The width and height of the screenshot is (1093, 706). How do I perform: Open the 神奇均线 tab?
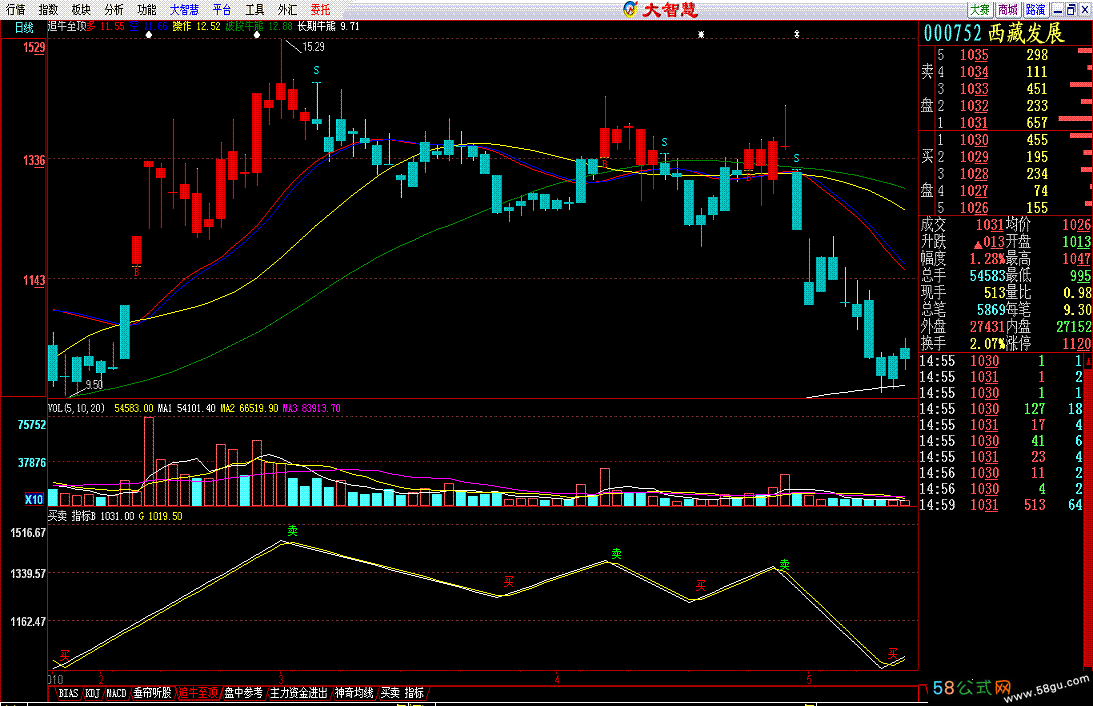(x=353, y=693)
